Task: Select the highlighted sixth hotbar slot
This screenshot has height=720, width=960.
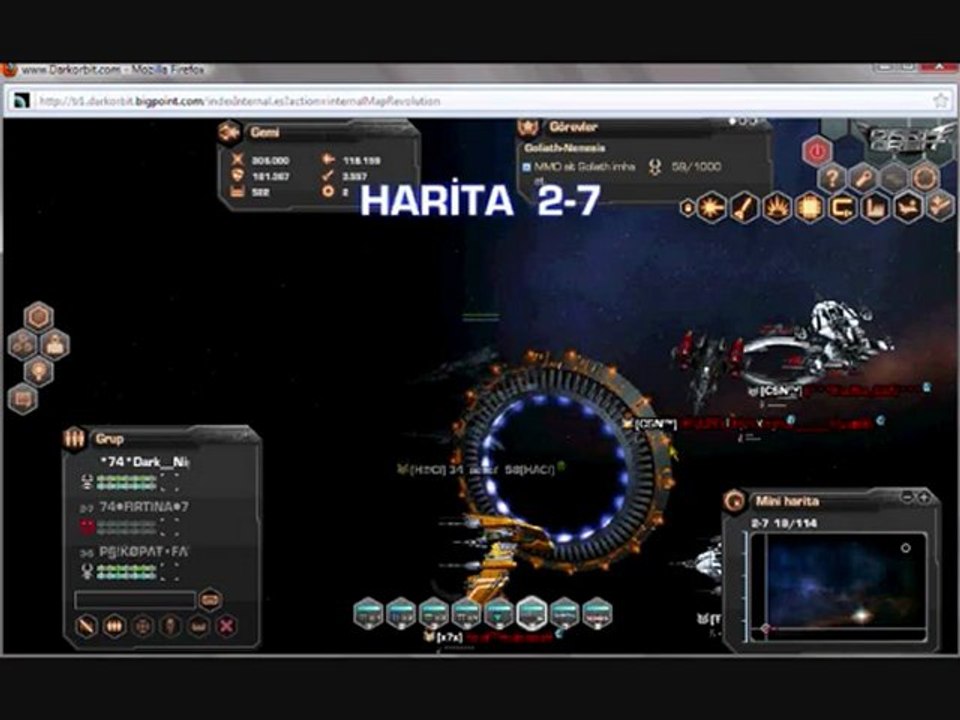Action: pyautogui.click(x=531, y=613)
